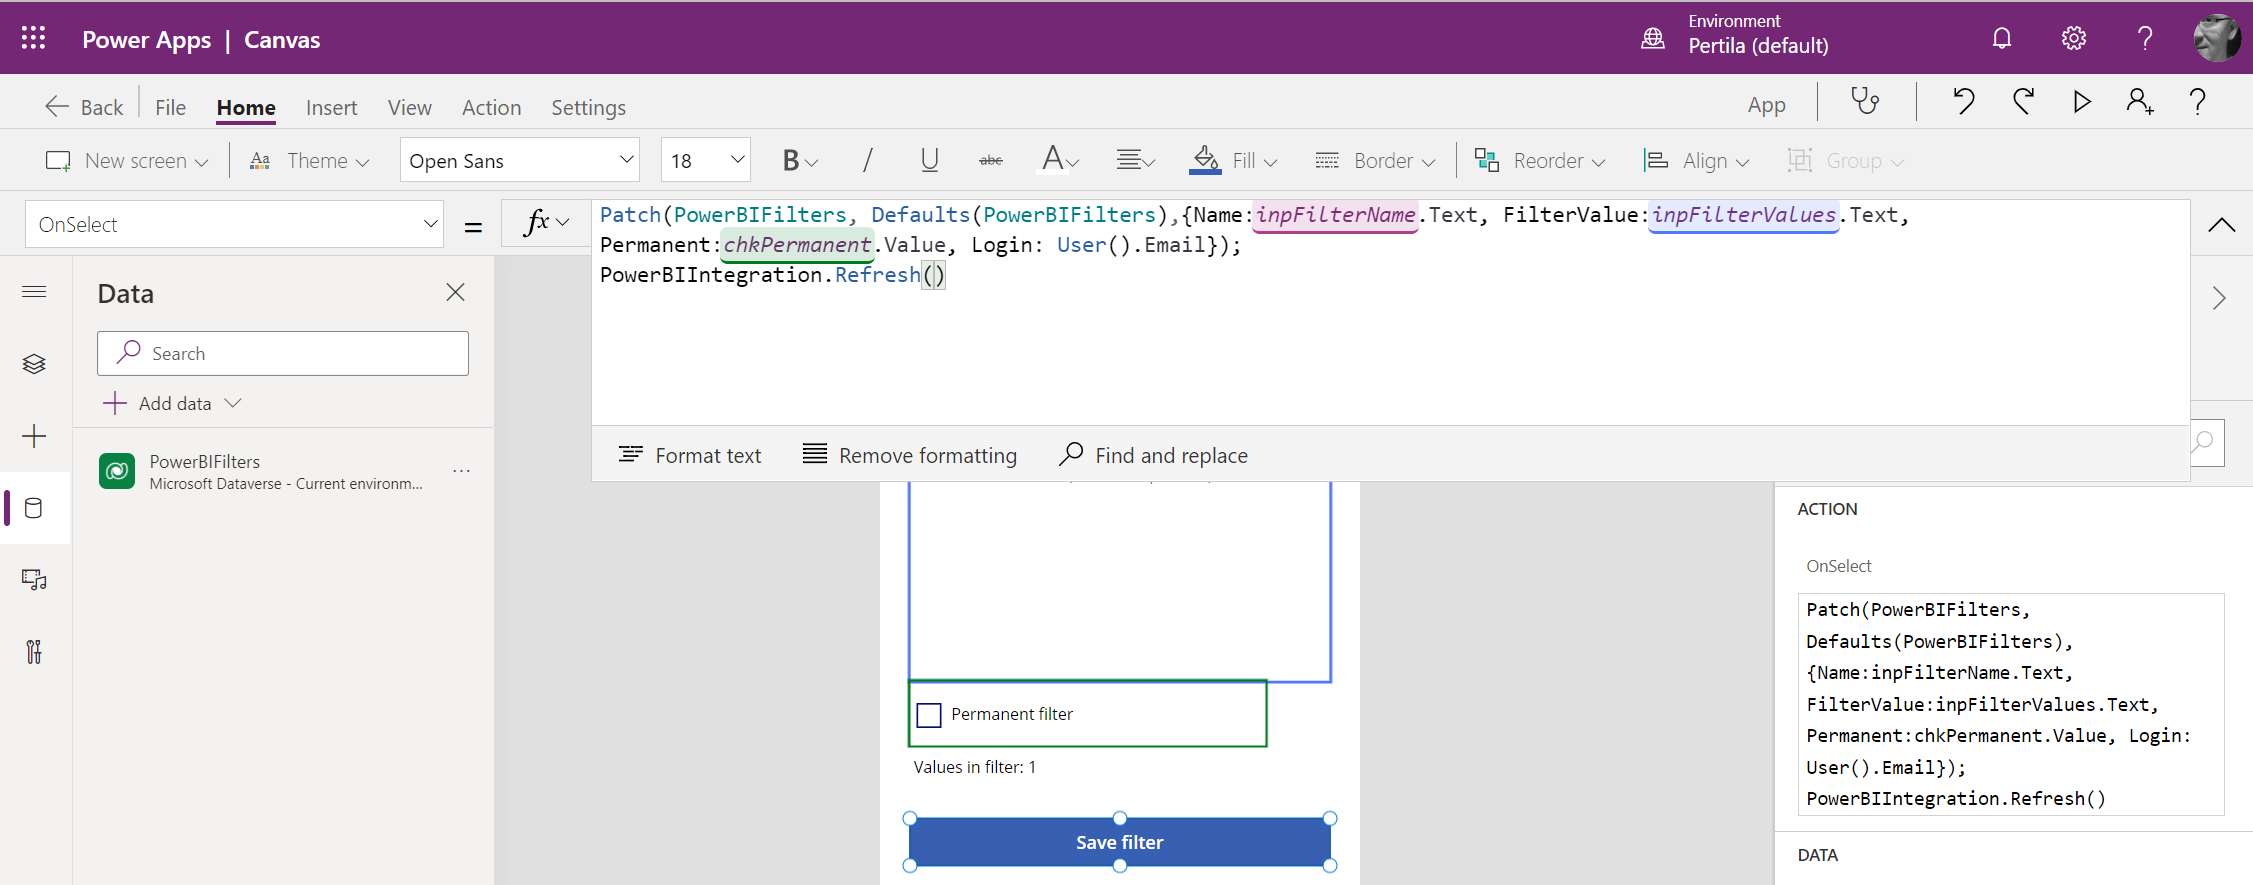Toggle the Permanent filter checkbox
2253x885 pixels.
[929, 715]
